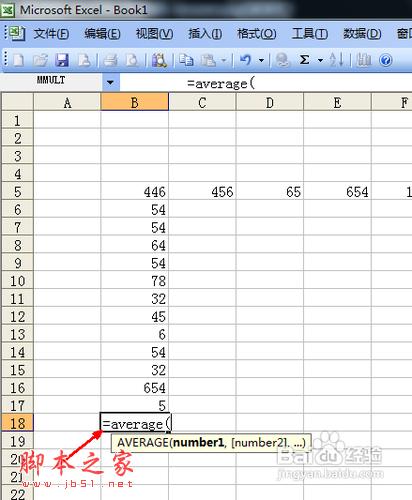The width and height of the screenshot is (412, 500).
Task: Click the AutoSum sigma icon
Action: click(x=304, y=60)
